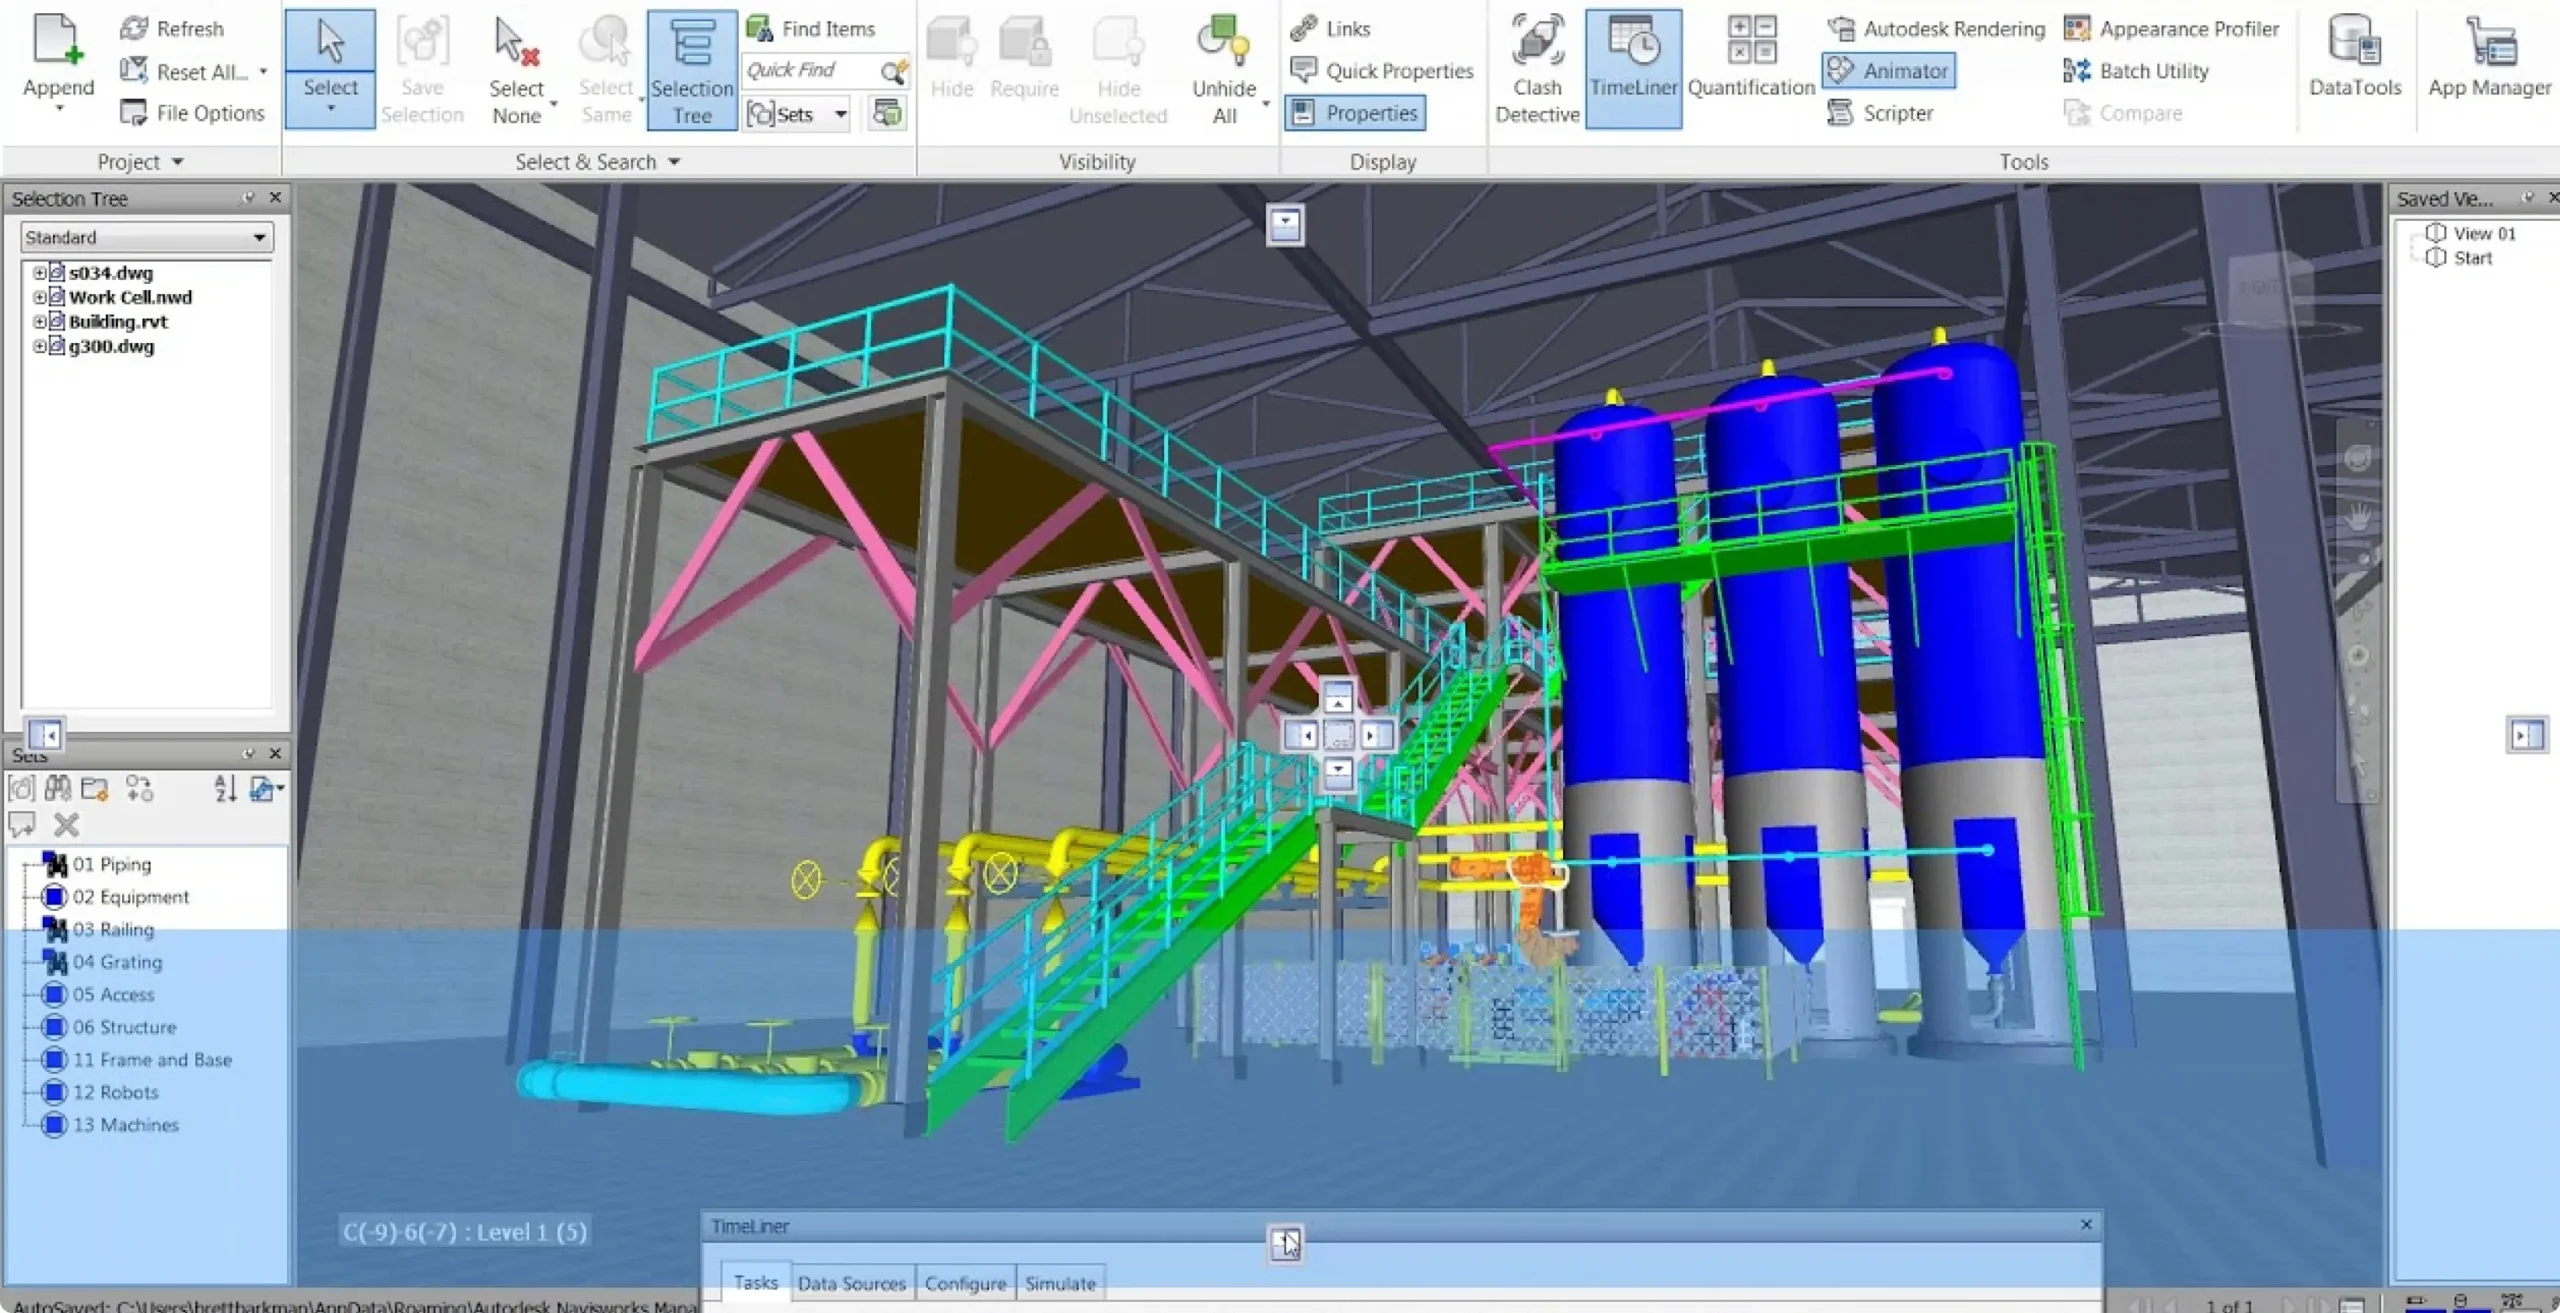Image resolution: width=2560 pixels, height=1313 pixels.
Task: Toggle the Animator window
Action: click(1889, 71)
